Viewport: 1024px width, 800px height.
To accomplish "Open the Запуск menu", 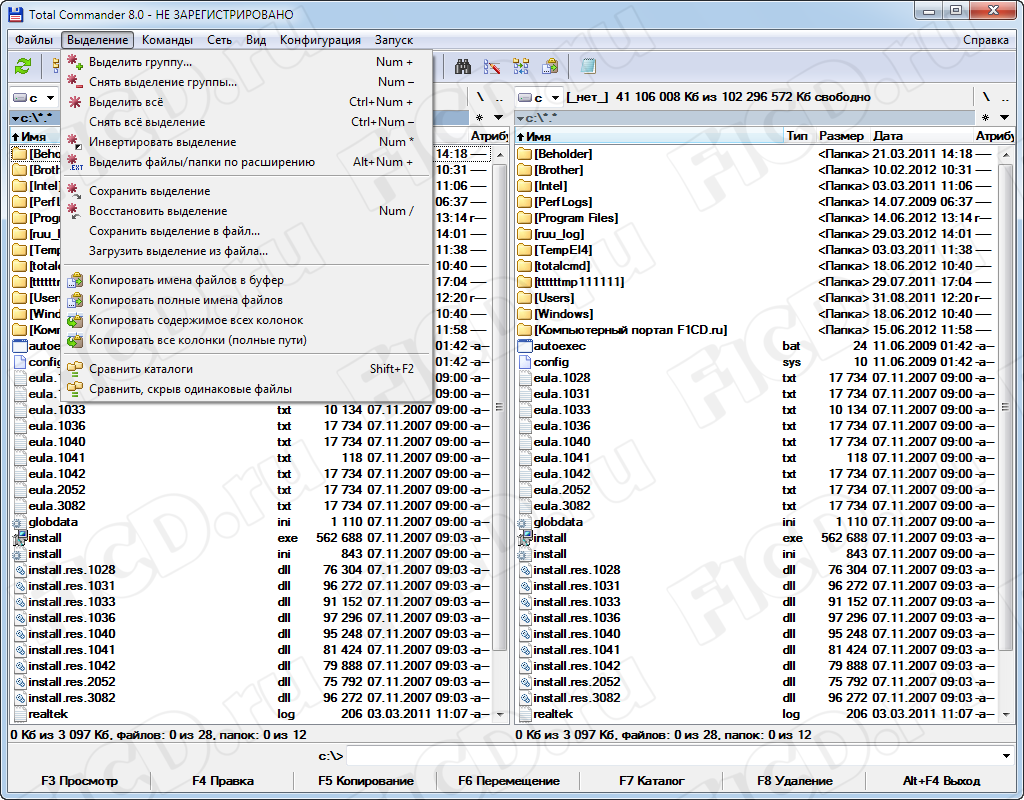I will point(394,40).
